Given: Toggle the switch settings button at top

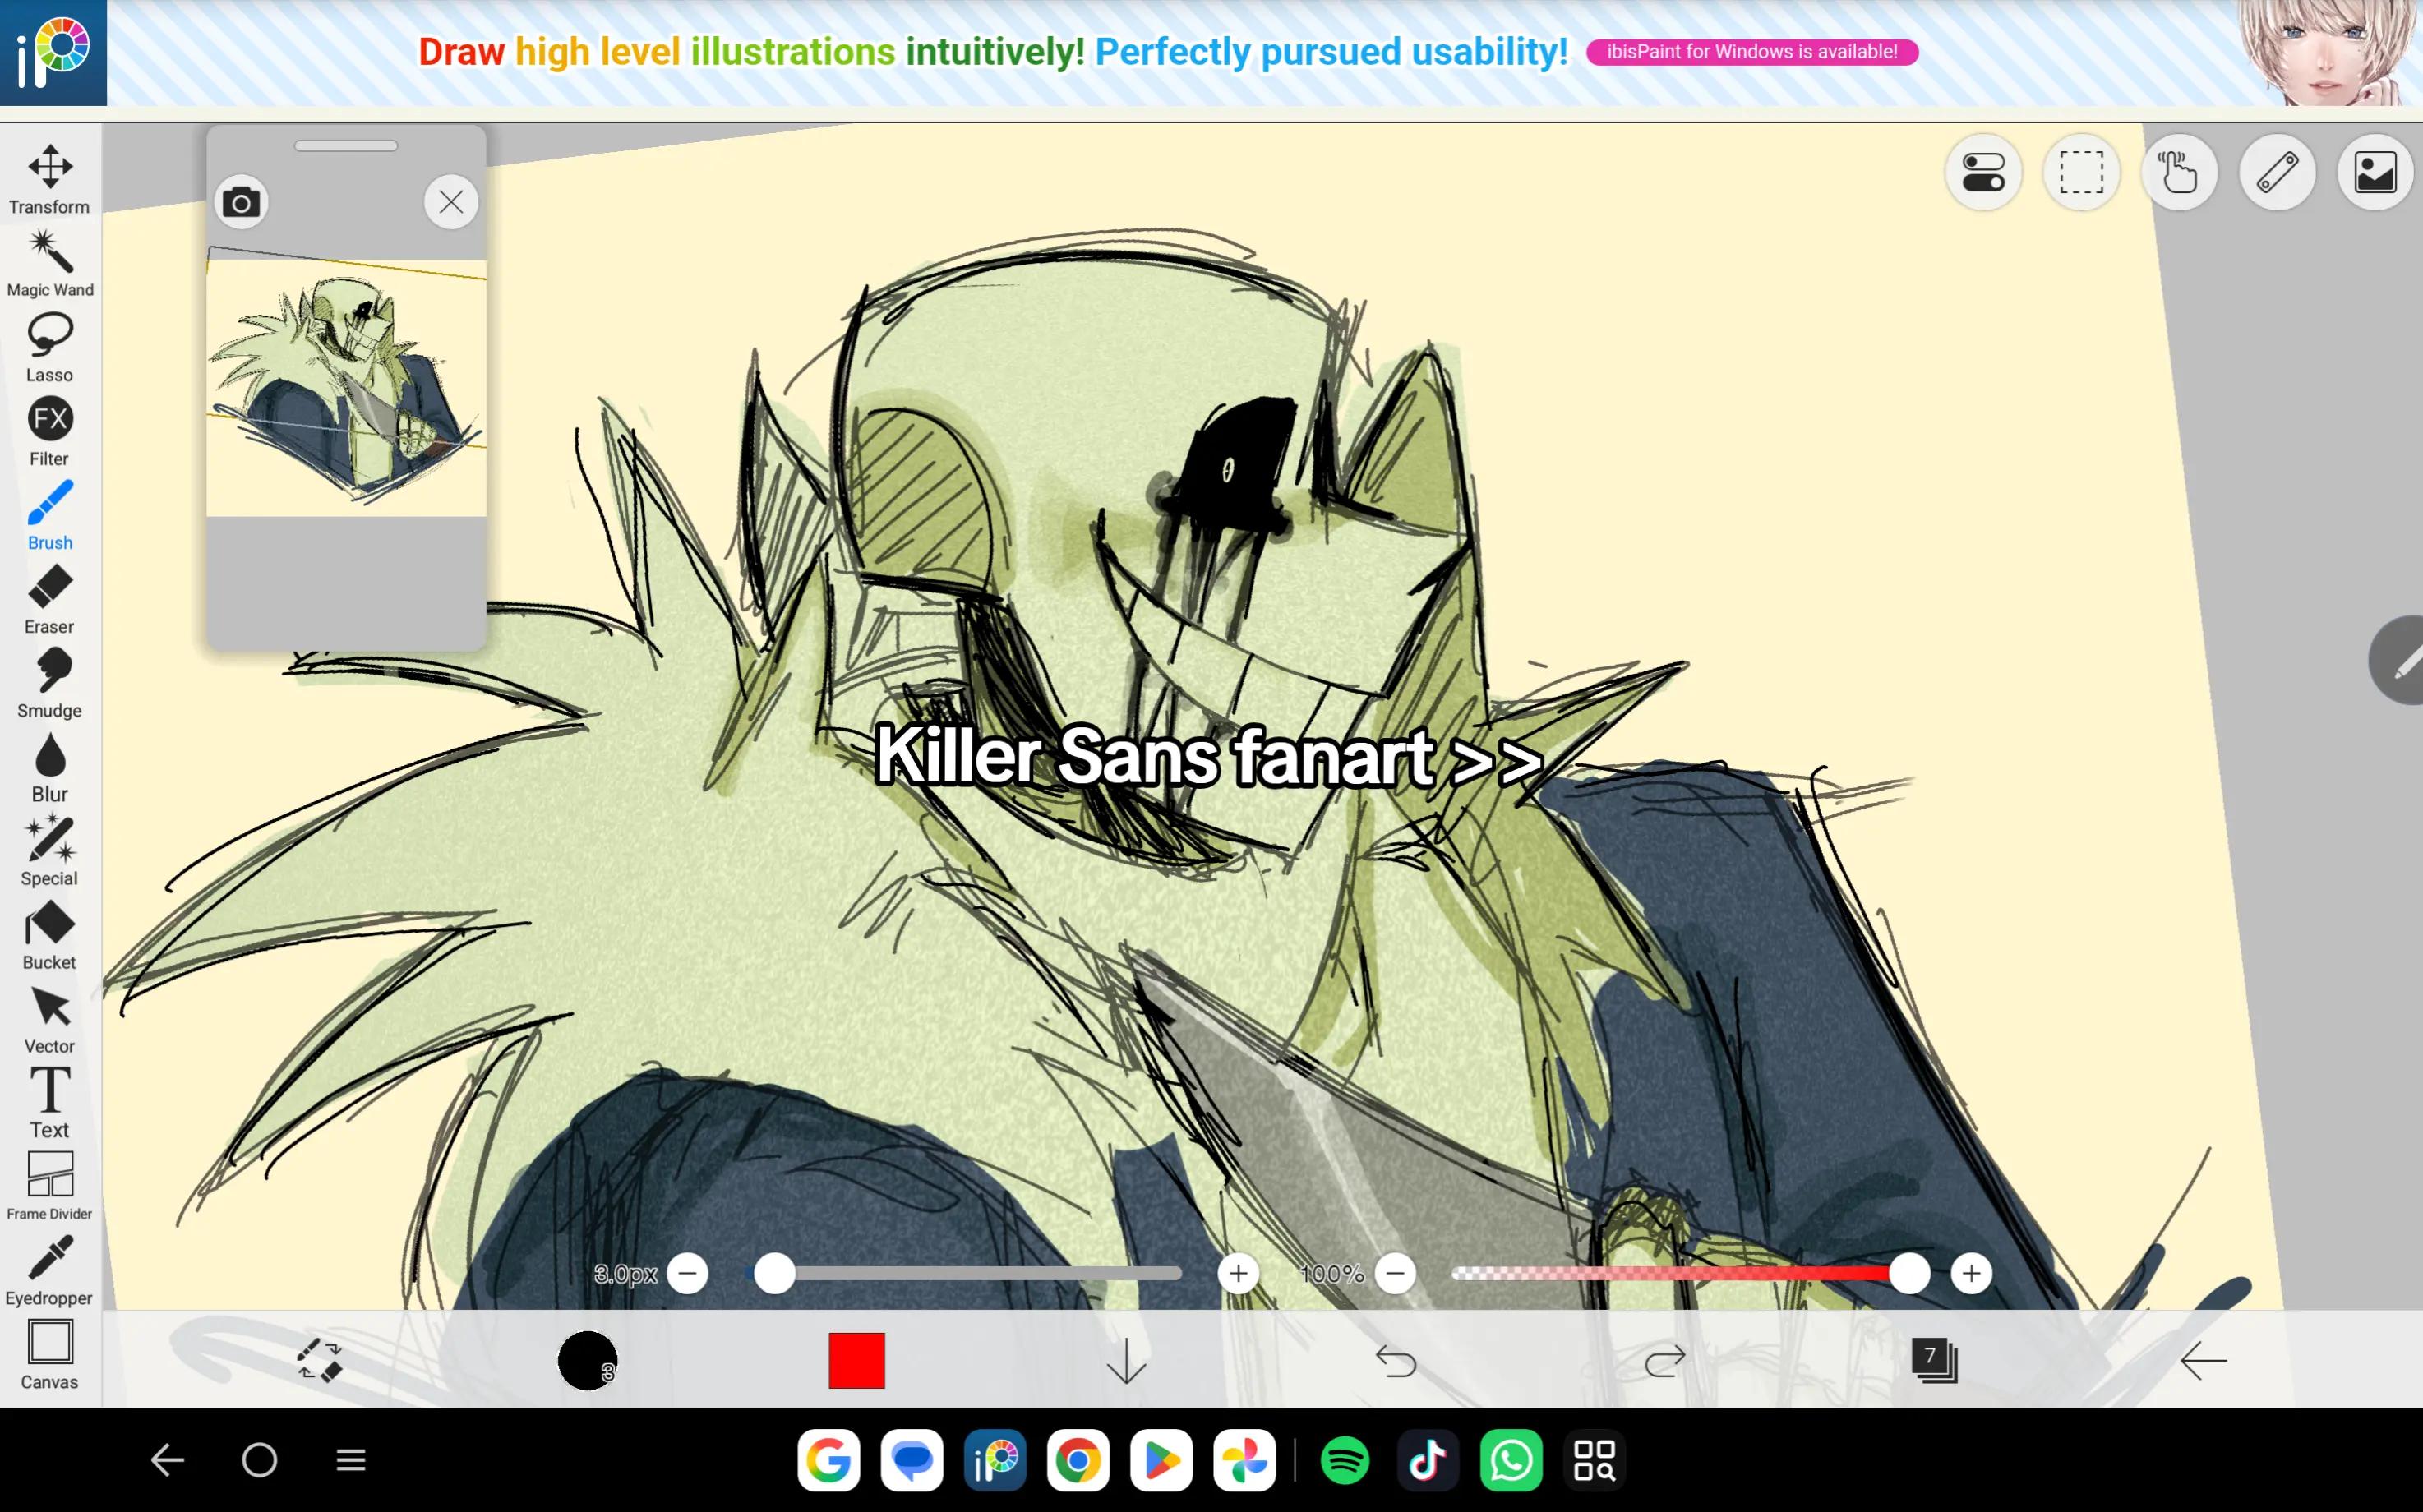Looking at the screenshot, I should coord(1984,172).
